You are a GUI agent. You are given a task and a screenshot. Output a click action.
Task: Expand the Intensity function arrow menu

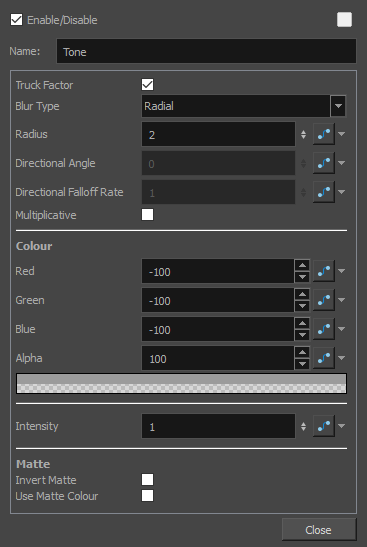coord(342,426)
